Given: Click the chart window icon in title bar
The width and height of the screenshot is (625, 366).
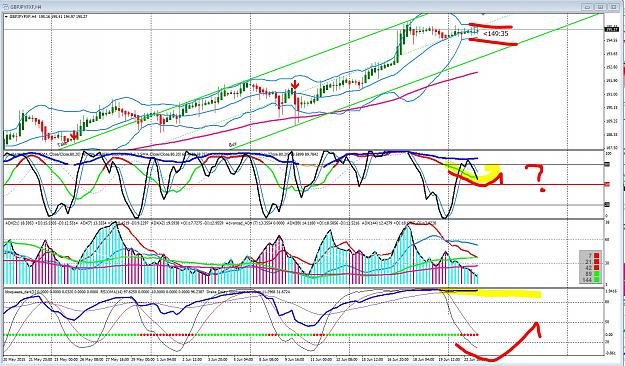Looking at the screenshot, I should (x=7, y=7).
